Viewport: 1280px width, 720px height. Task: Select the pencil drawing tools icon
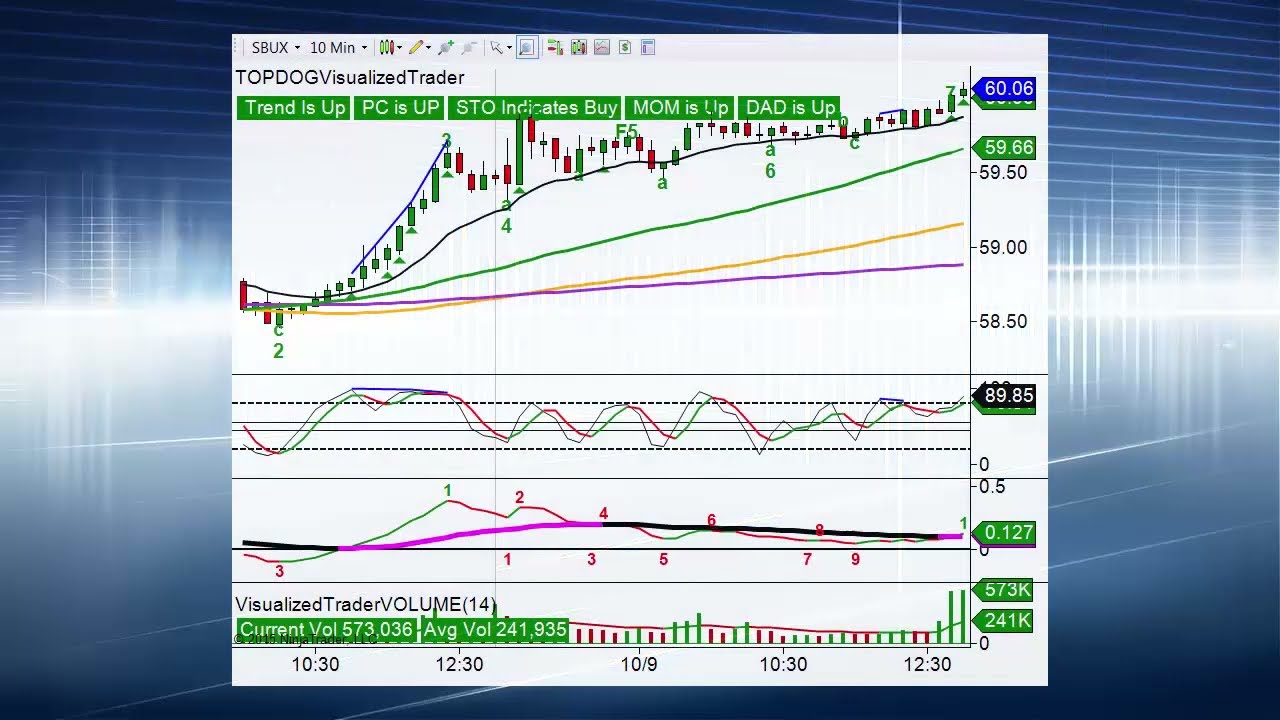tap(416, 47)
